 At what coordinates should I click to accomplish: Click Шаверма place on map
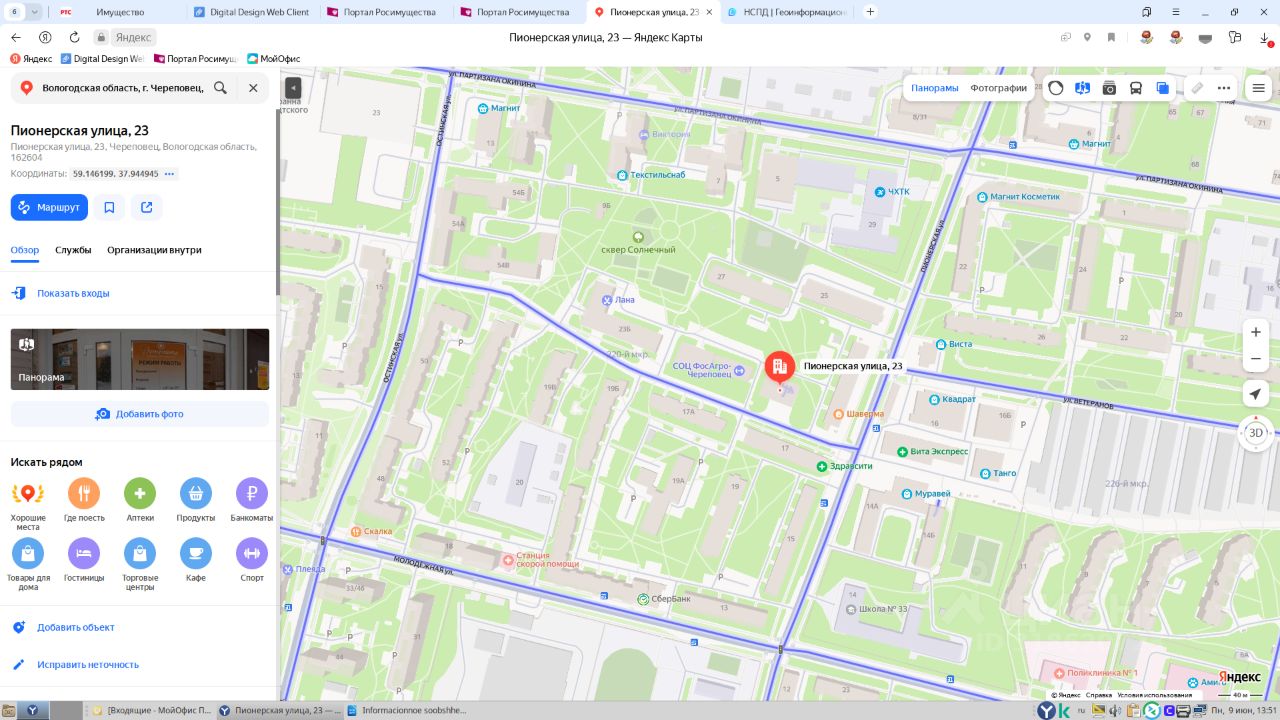[858, 414]
